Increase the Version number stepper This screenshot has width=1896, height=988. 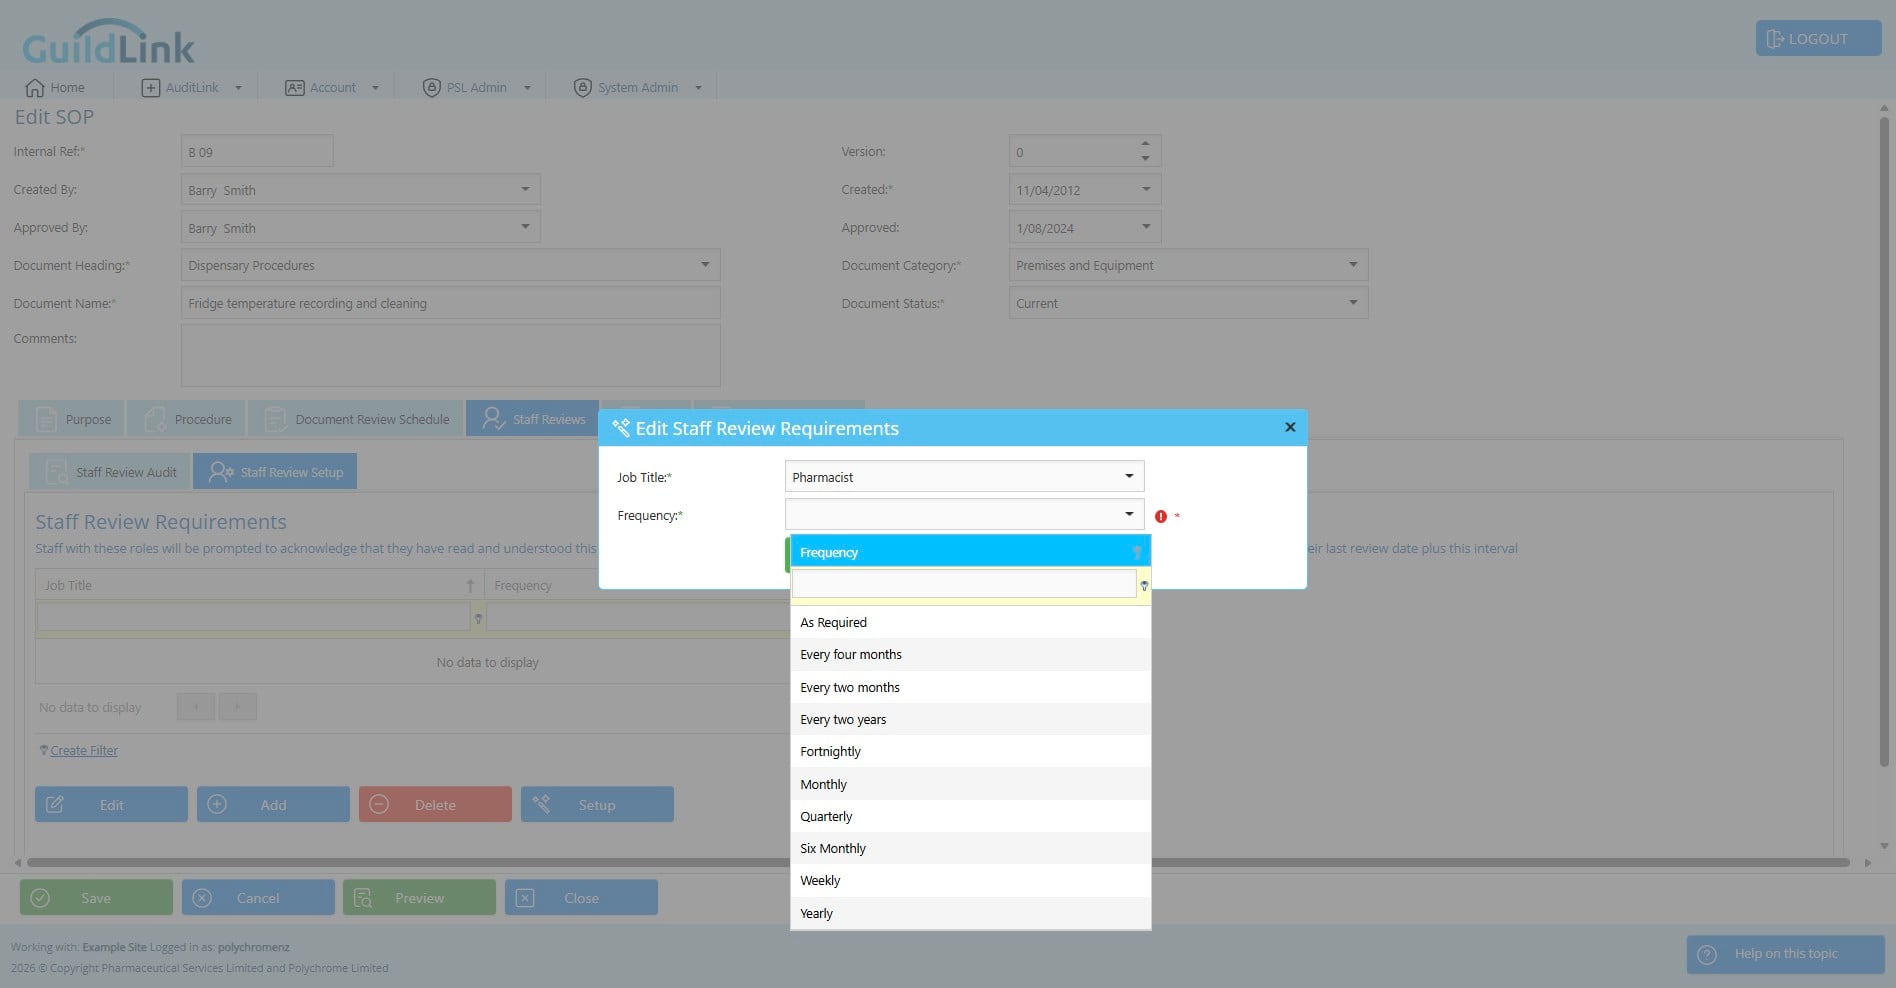point(1145,144)
